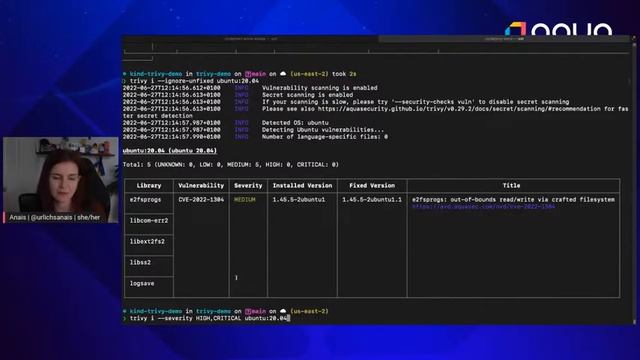Click the ubuntu:20.04 (ubuntu 20.04) heading
Screen dimensions: 640x360
170,151
